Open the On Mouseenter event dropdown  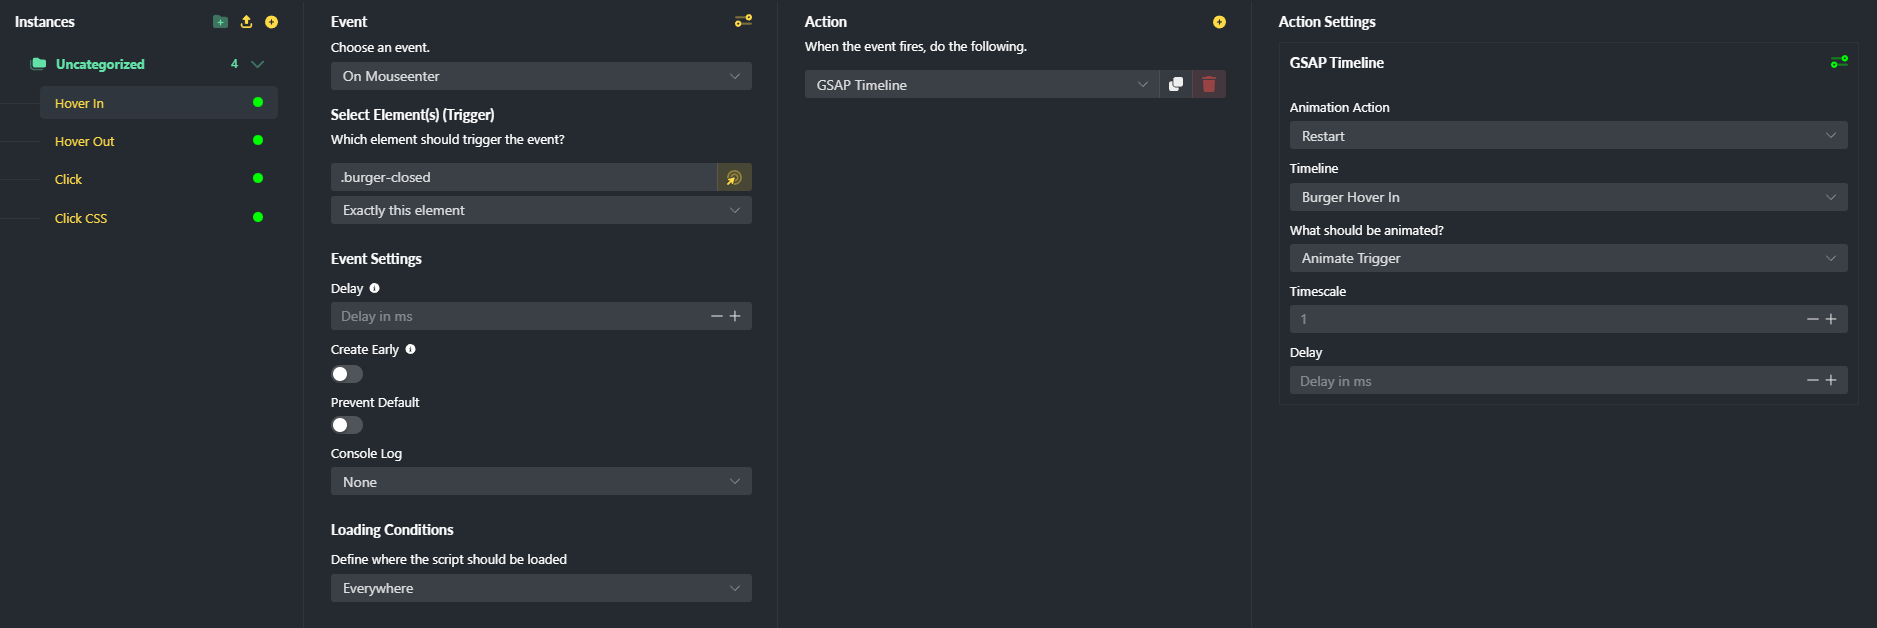coord(541,76)
